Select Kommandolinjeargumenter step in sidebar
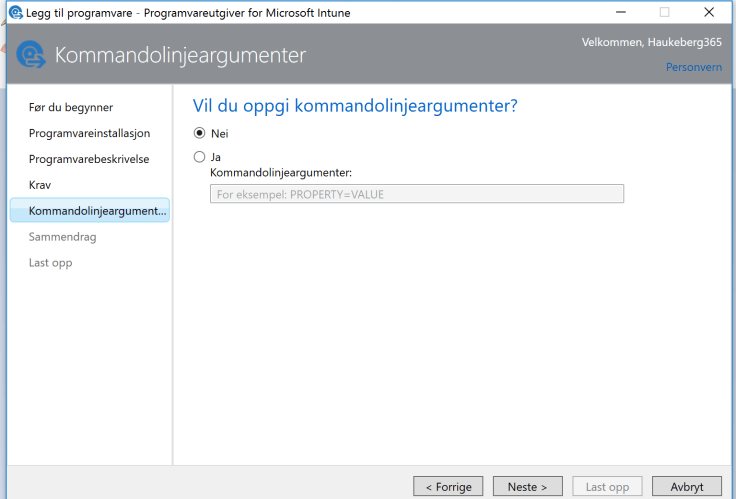 click(x=90, y=210)
